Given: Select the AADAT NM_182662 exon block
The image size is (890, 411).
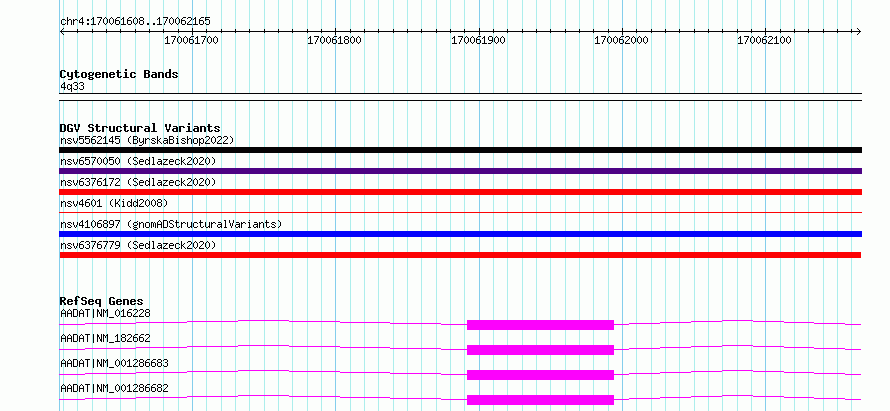Looking at the screenshot, I should [540, 350].
